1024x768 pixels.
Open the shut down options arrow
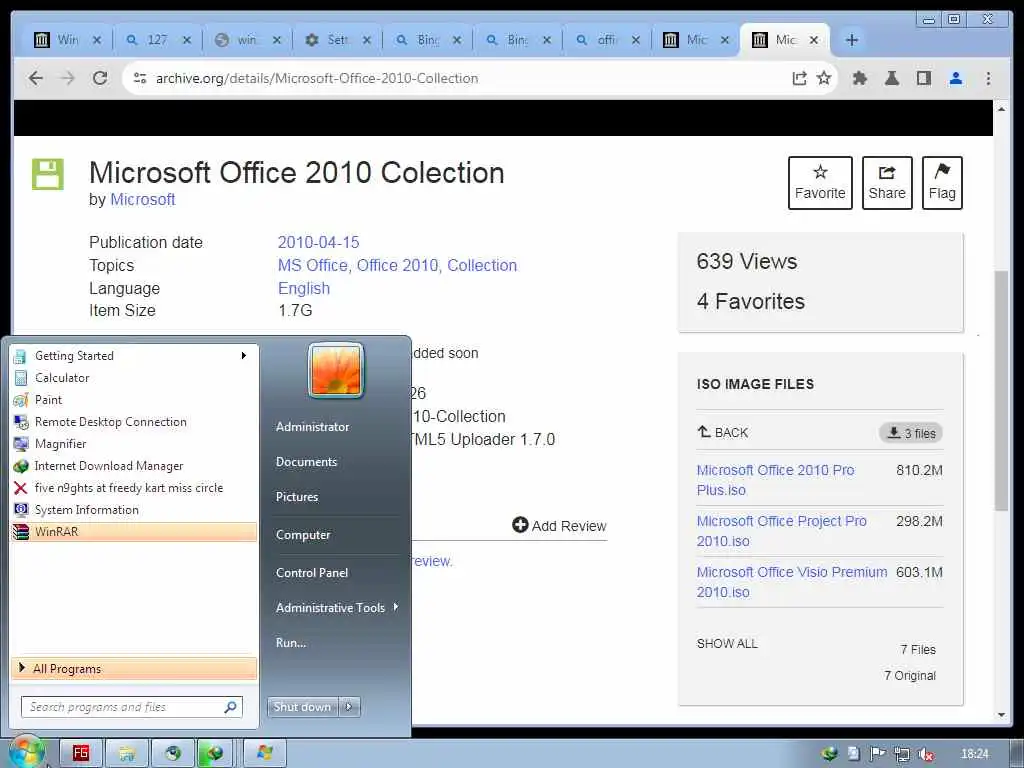click(349, 707)
